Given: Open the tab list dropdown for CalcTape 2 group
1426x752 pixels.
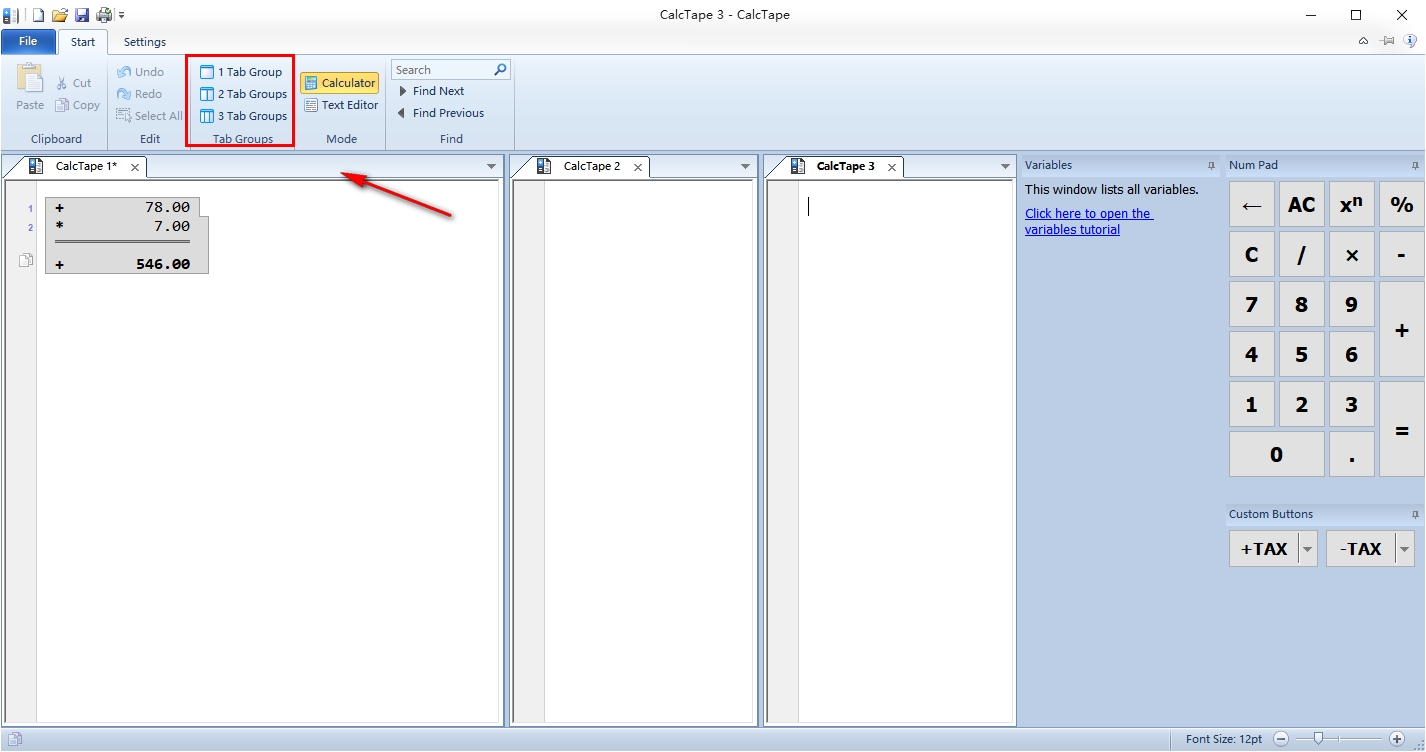Looking at the screenshot, I should (745, 167).
